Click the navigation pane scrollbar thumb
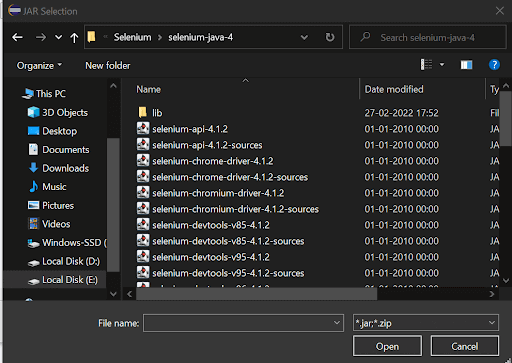512x363 pixels. [x=113, y=205]
